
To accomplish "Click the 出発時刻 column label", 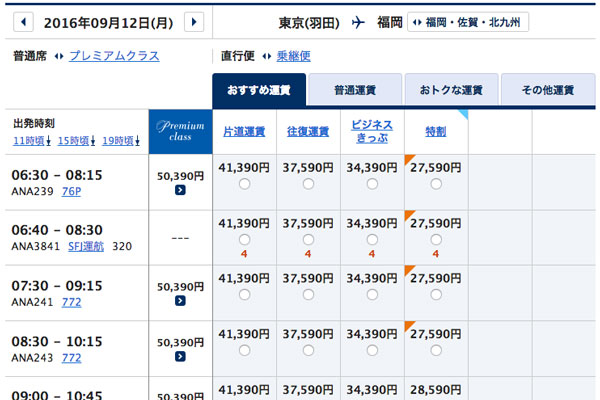I will point(34,123).
